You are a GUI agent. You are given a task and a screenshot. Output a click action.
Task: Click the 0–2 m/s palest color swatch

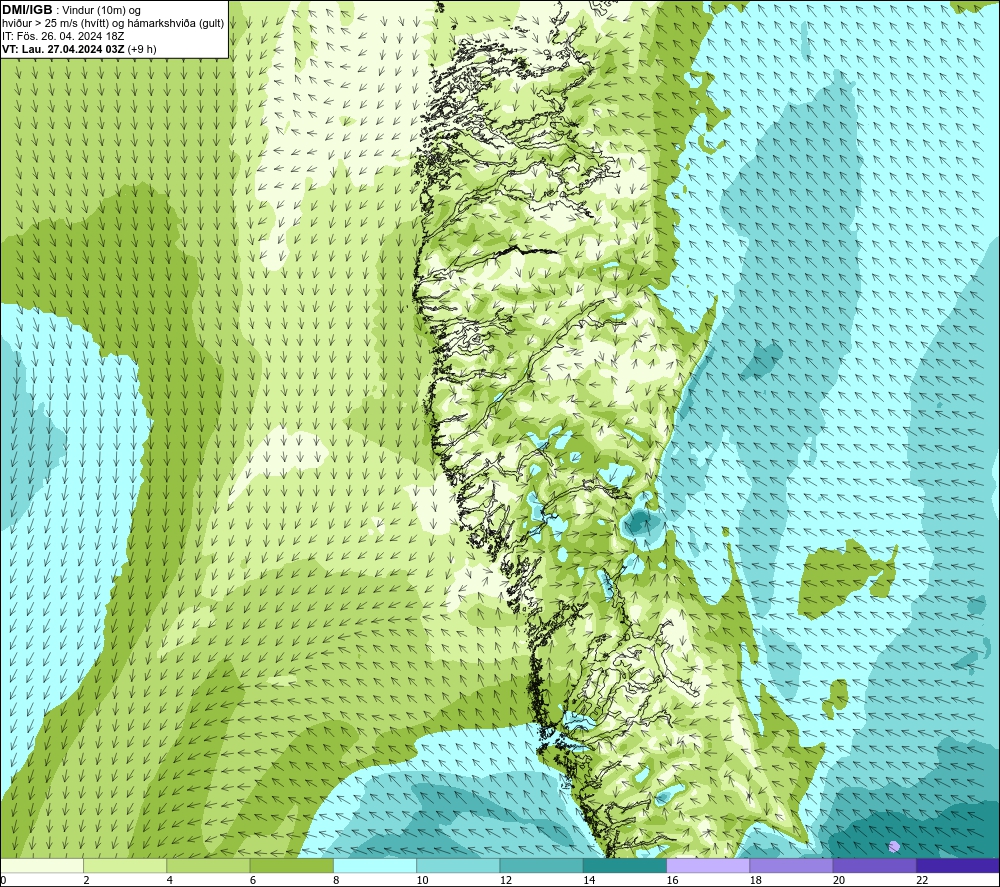click(x=41, y=865)
